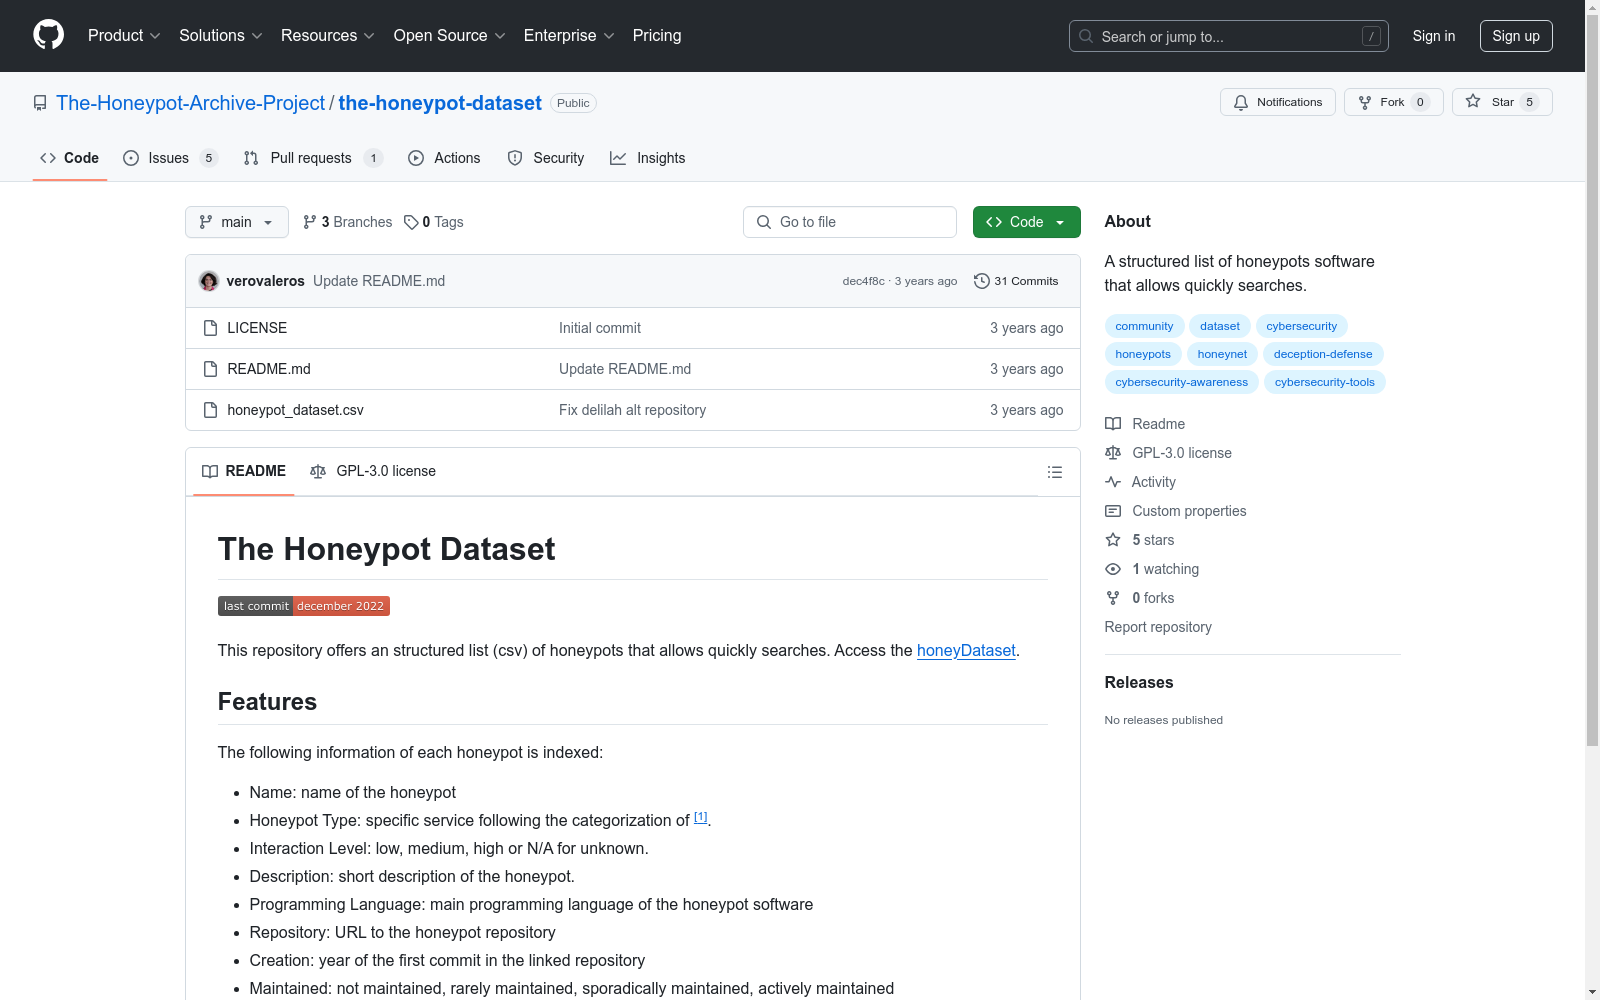Open the Security tab
Viewport: 1600px width, 1000px height.
546,158
